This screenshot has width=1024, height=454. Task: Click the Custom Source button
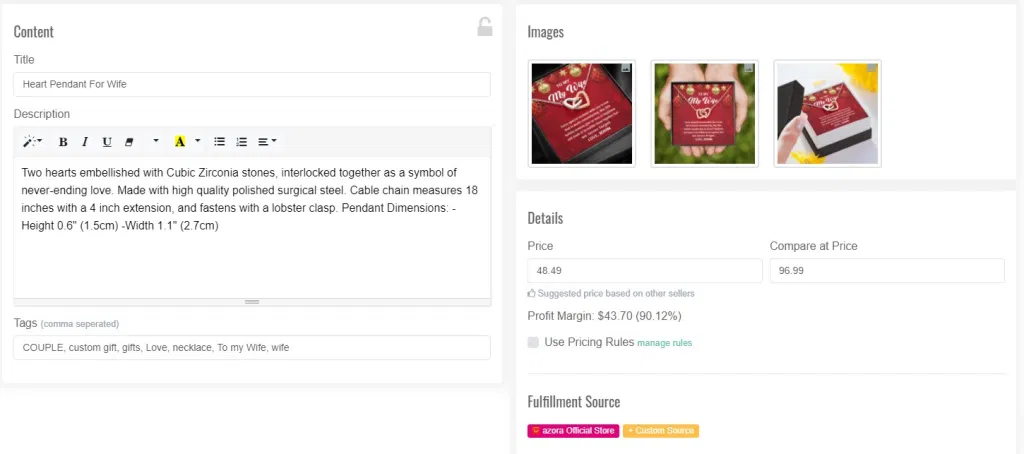(661, 431)
